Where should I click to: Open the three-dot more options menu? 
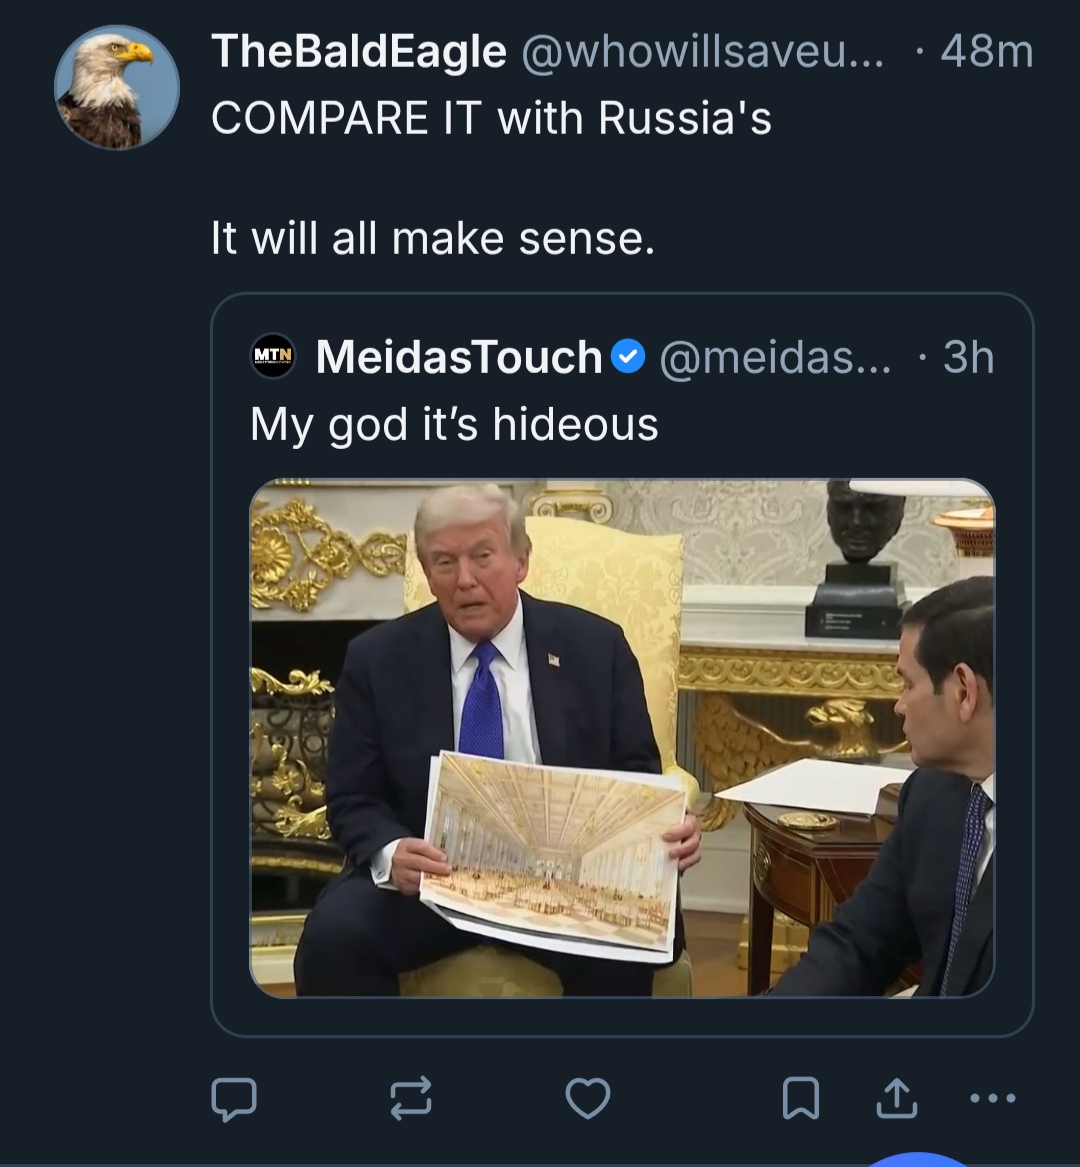tap(993, 1098)
